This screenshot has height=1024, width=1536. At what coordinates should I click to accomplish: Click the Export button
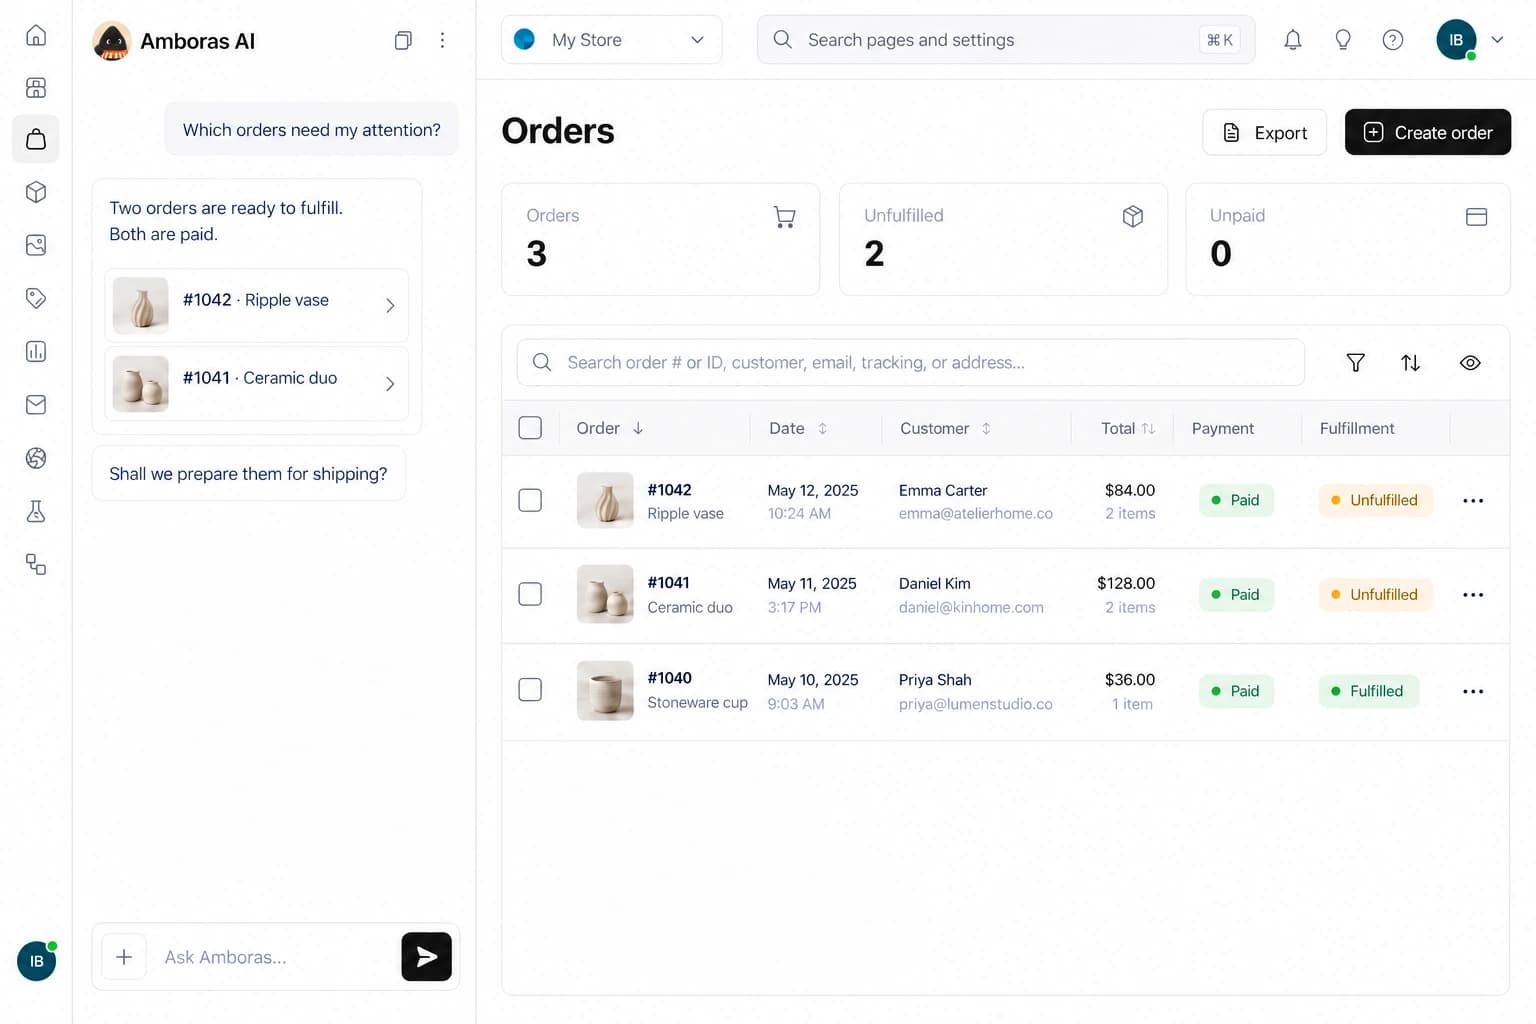tap(1265, 132)
